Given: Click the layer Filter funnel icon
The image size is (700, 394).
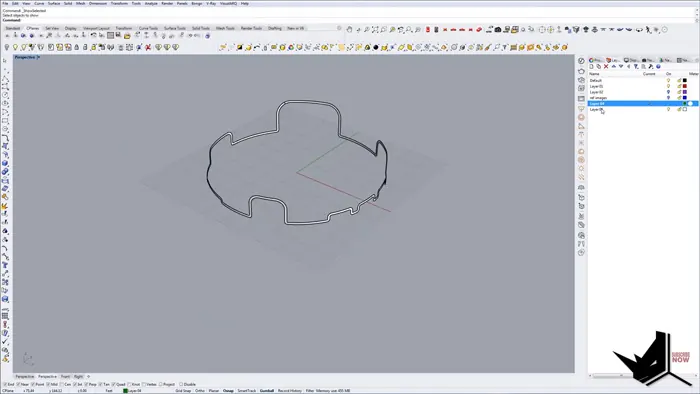Looking at the screenshot, I should (636, 66).
